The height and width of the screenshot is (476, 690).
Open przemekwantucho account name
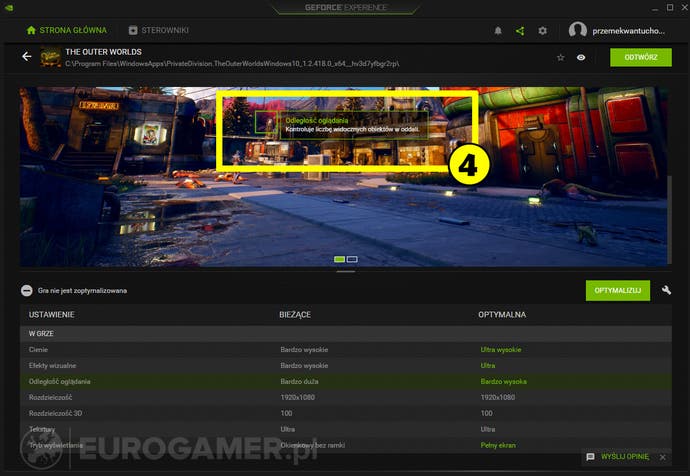[628, 31]
